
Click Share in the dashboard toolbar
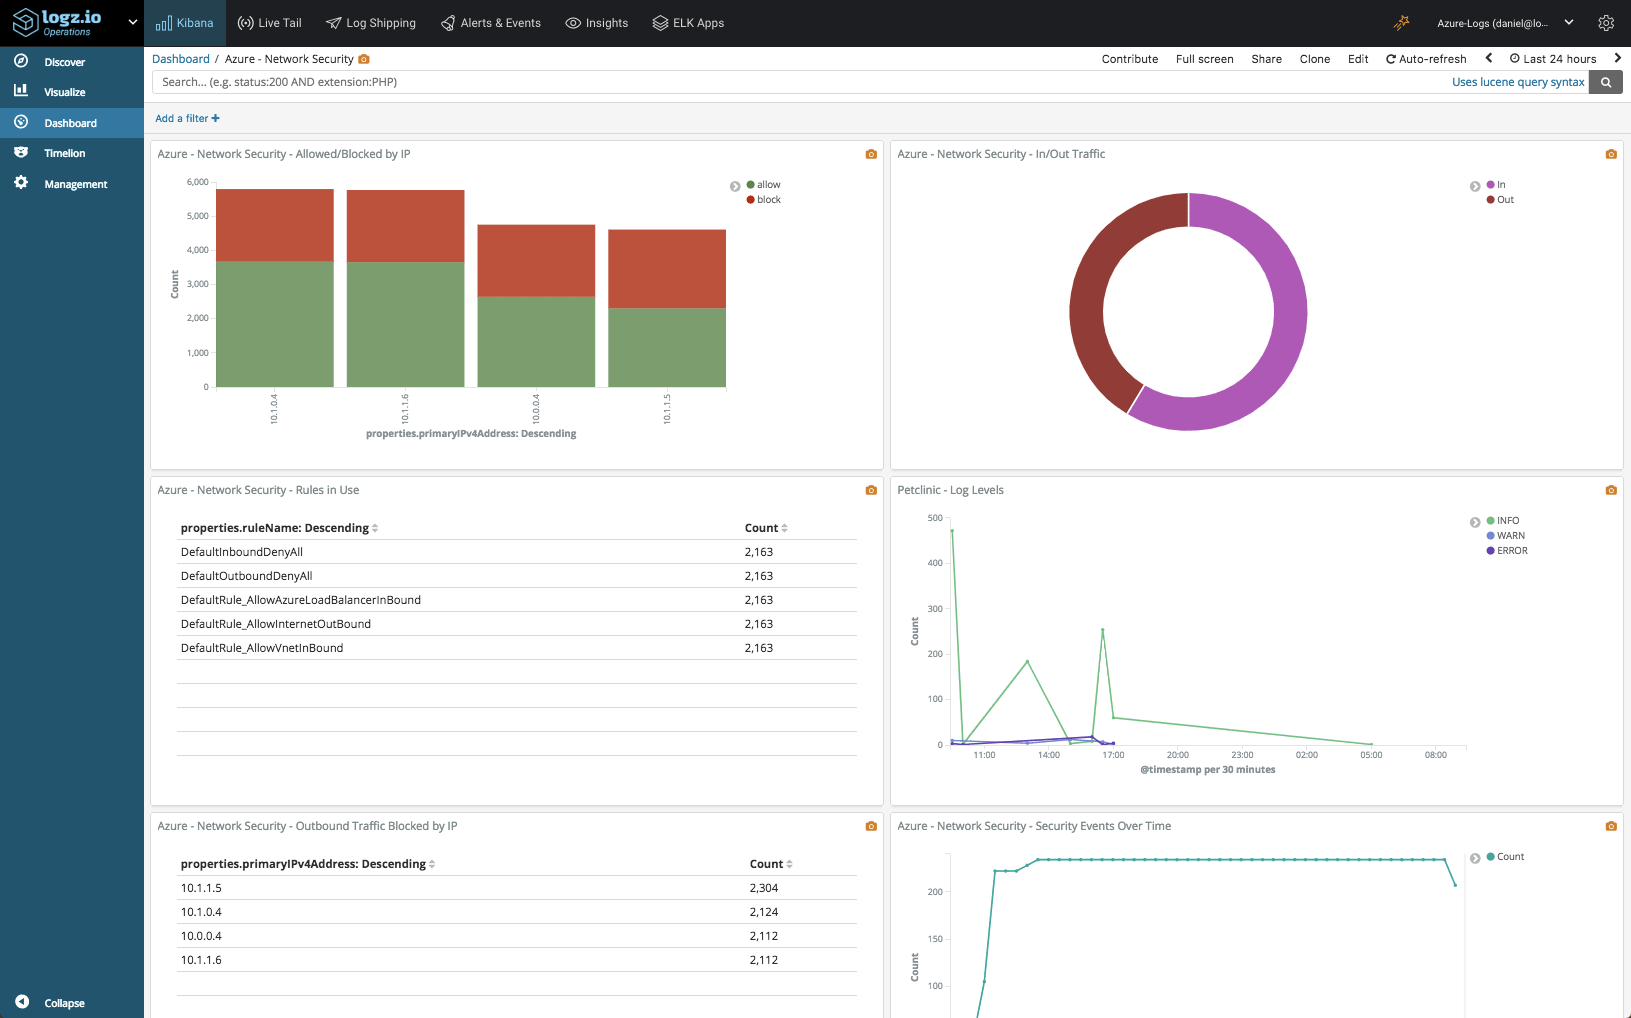[1267, 59]
